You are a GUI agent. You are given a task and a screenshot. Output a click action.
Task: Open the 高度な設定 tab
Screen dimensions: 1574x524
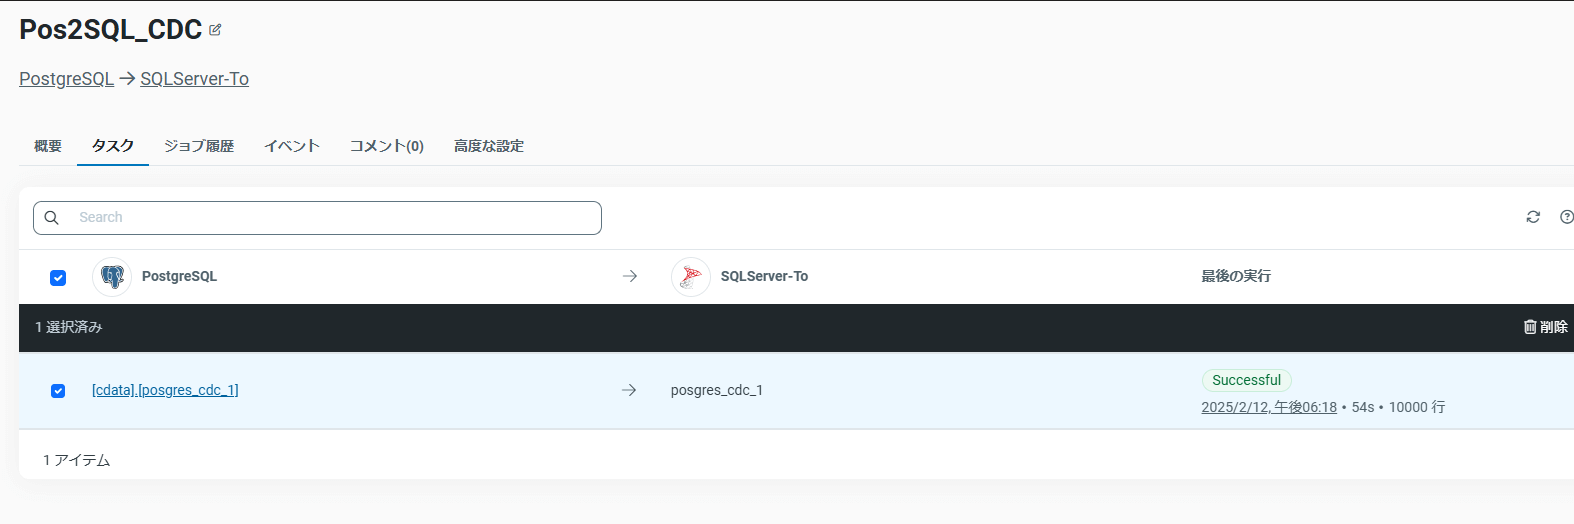click(x=489, y=146)
